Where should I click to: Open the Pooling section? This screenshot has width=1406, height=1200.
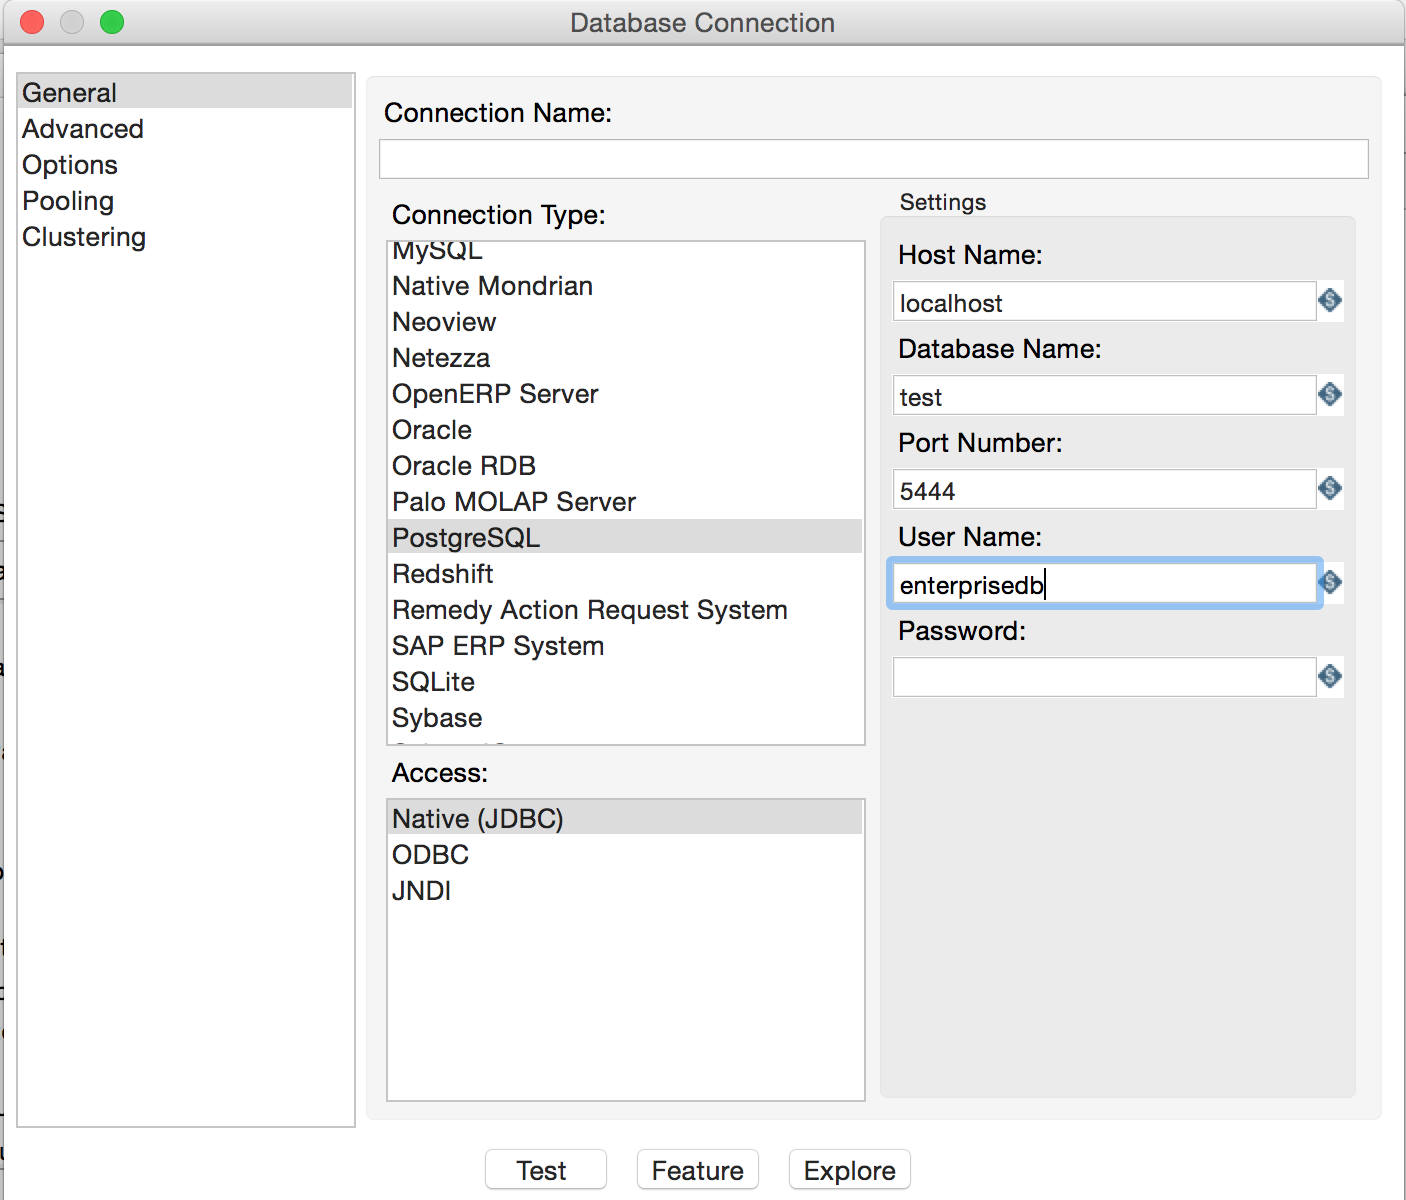[185, 200]
